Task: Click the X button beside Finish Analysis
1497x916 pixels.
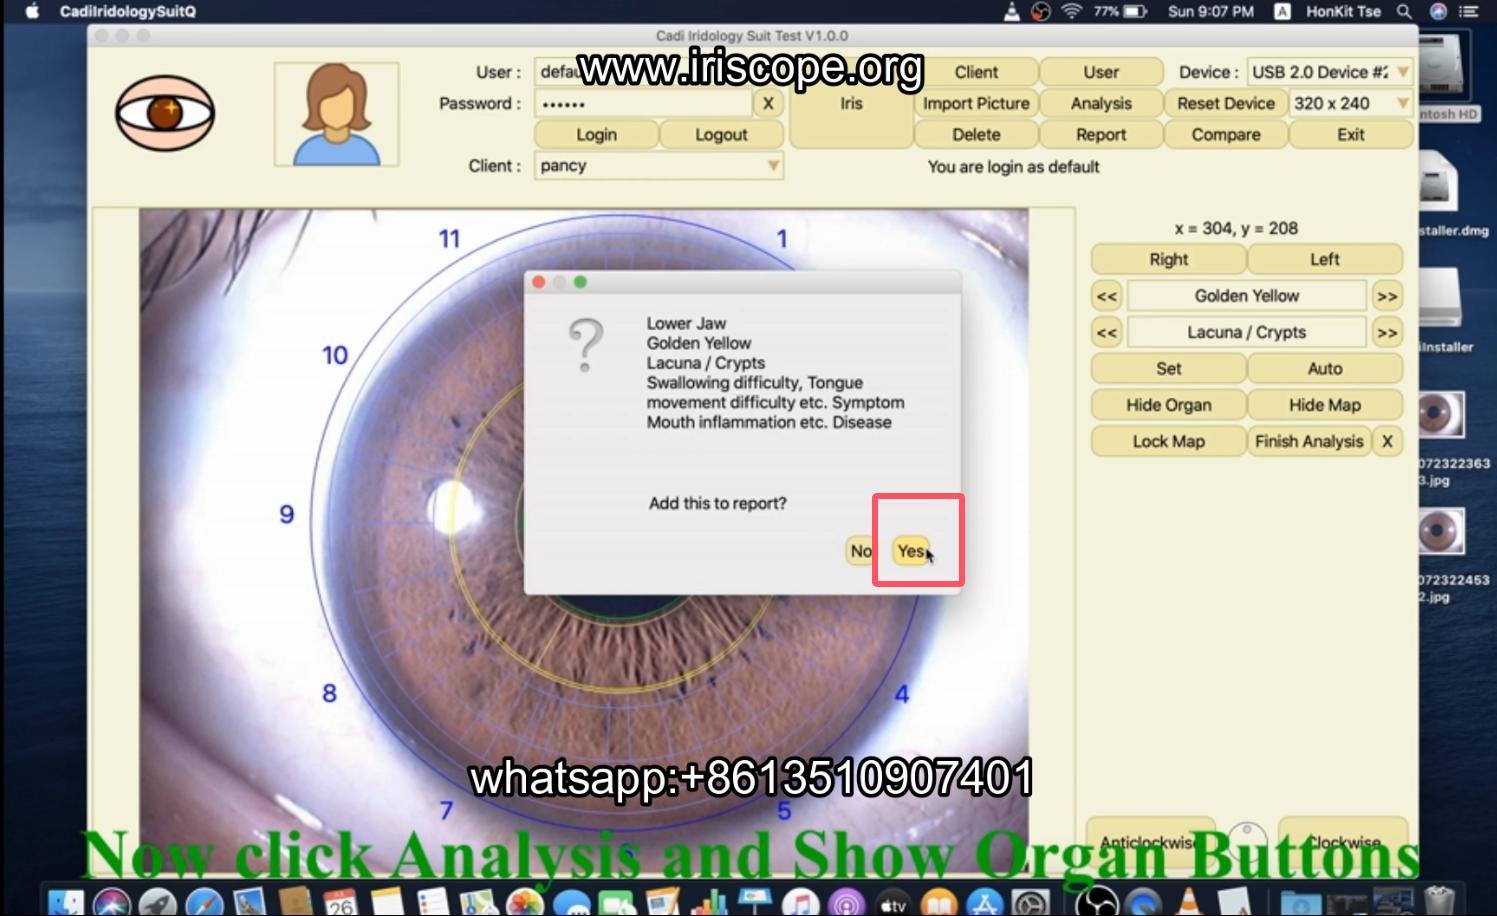Action: click(1387, 441)
